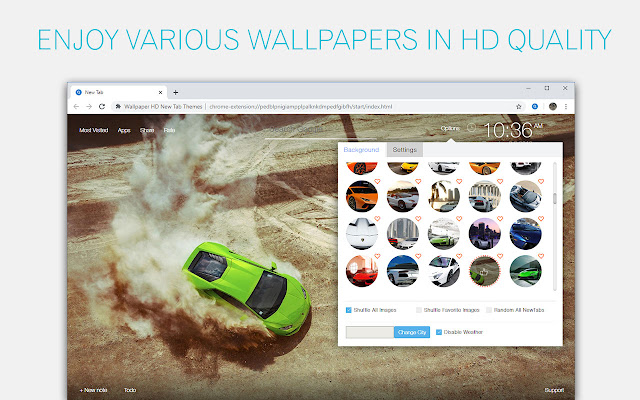Toggle Shuffle All Images checkbox

click(x=349, y=310)
